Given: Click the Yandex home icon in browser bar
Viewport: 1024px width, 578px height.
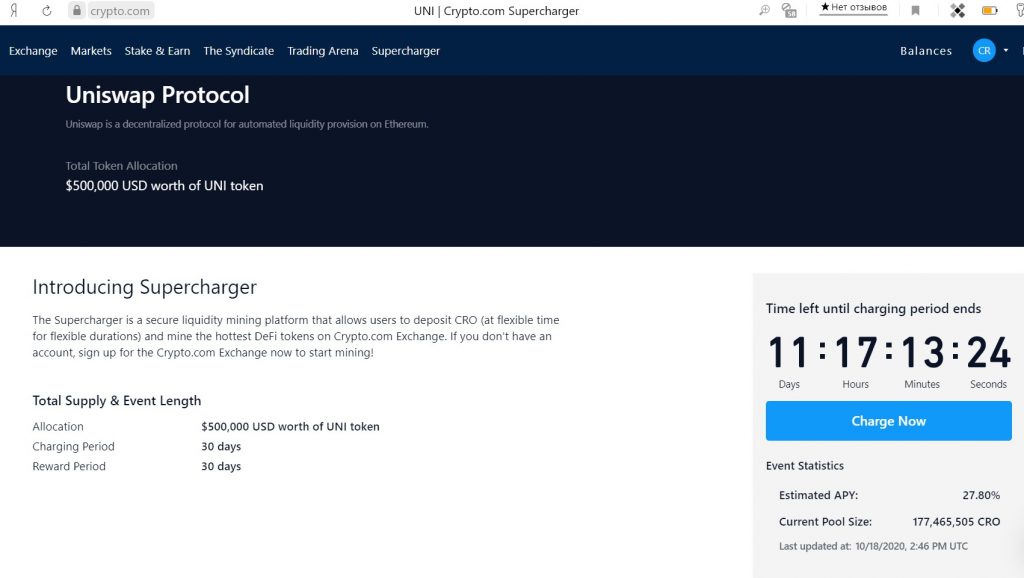Looking at the screenshot, I should click(13, 10).
